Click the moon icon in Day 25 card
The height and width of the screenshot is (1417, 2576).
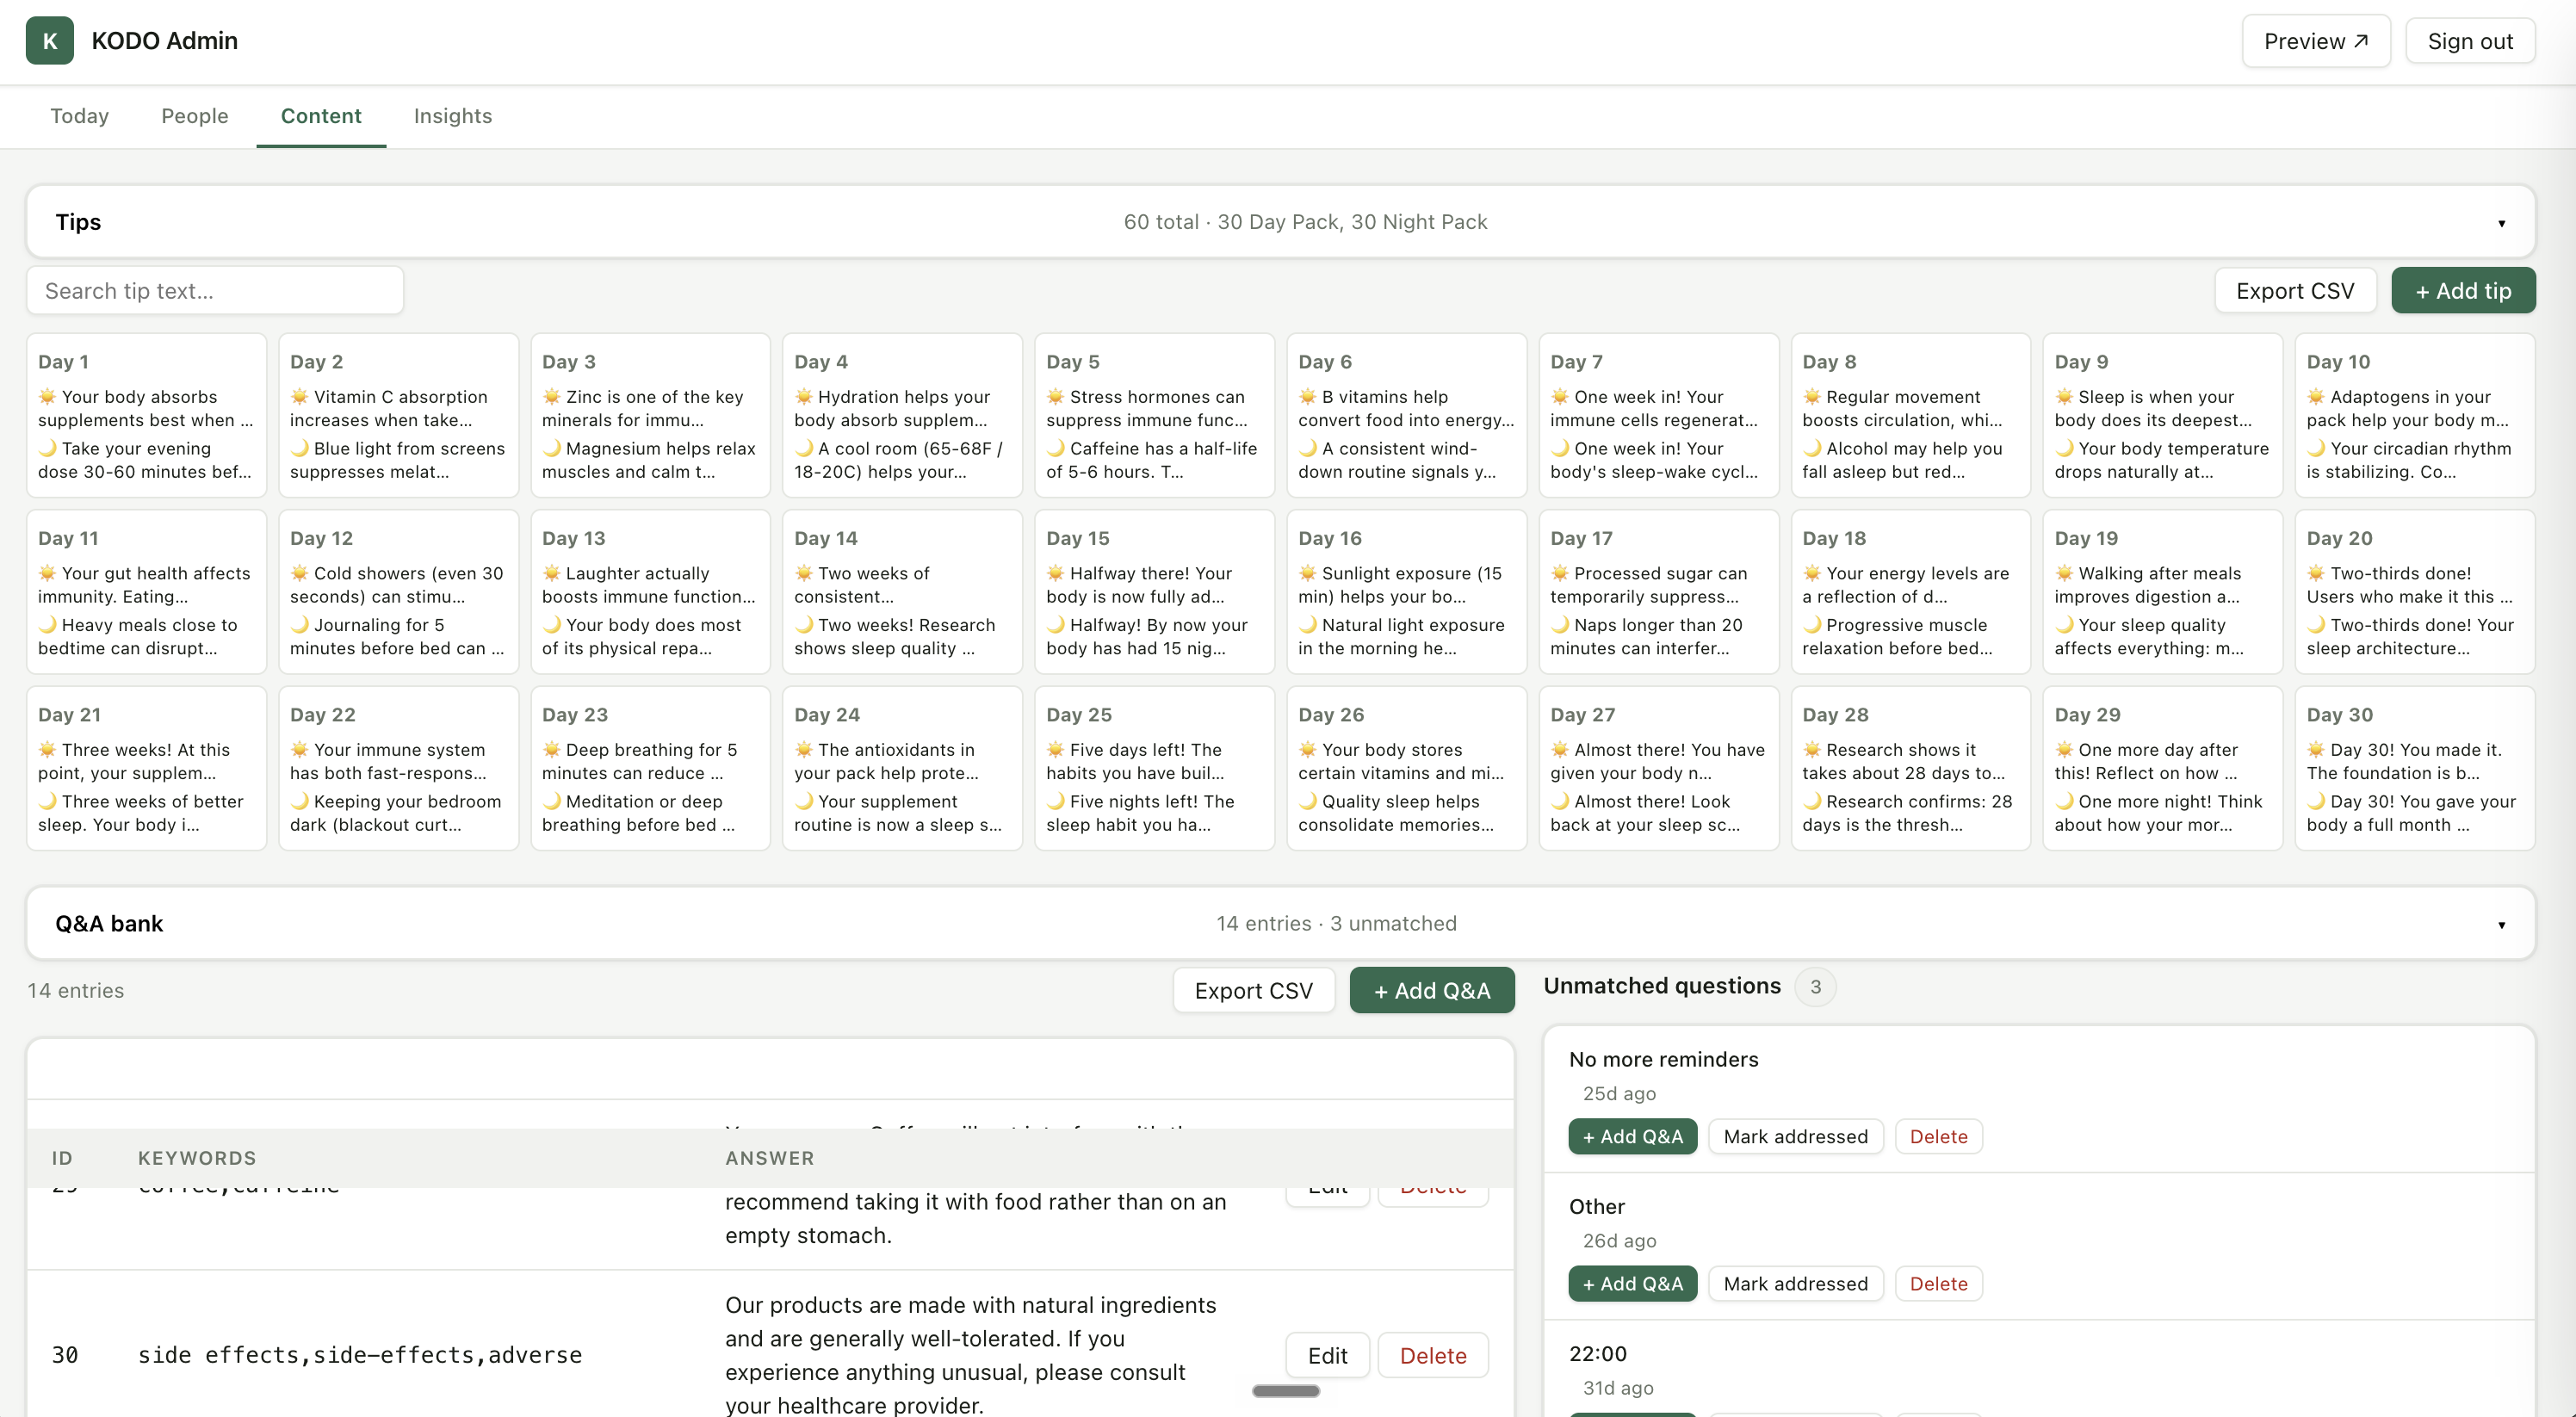(1055, 801)
